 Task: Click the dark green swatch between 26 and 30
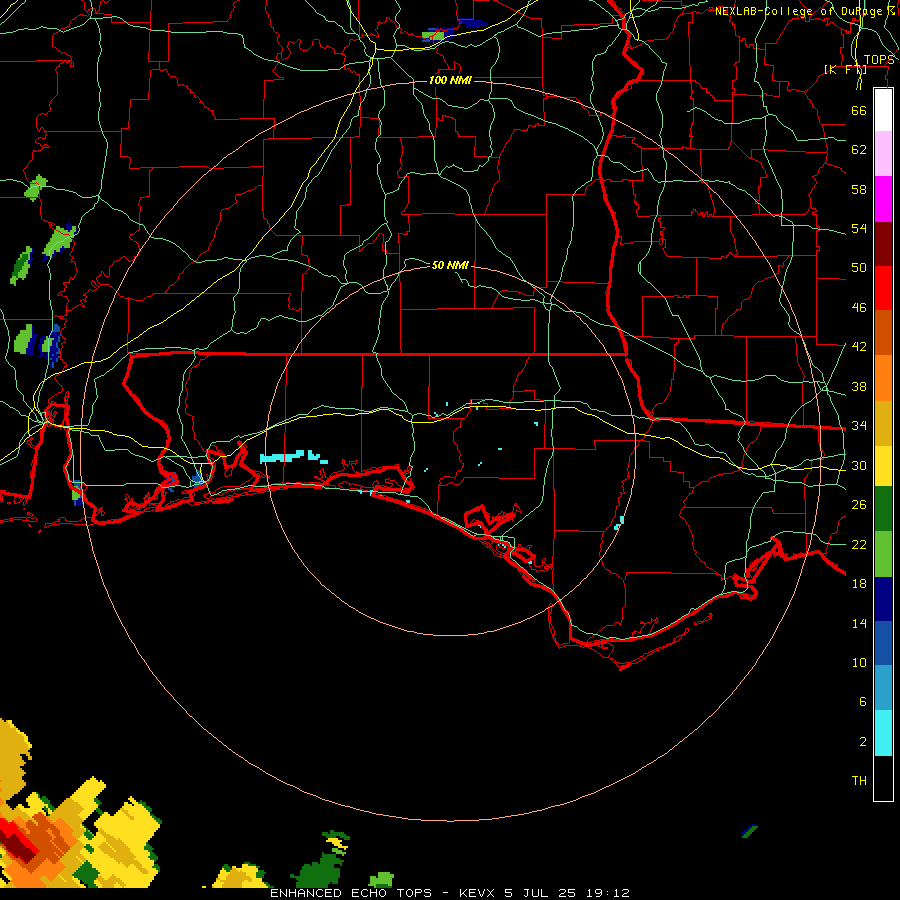click(x=883, y=509)
